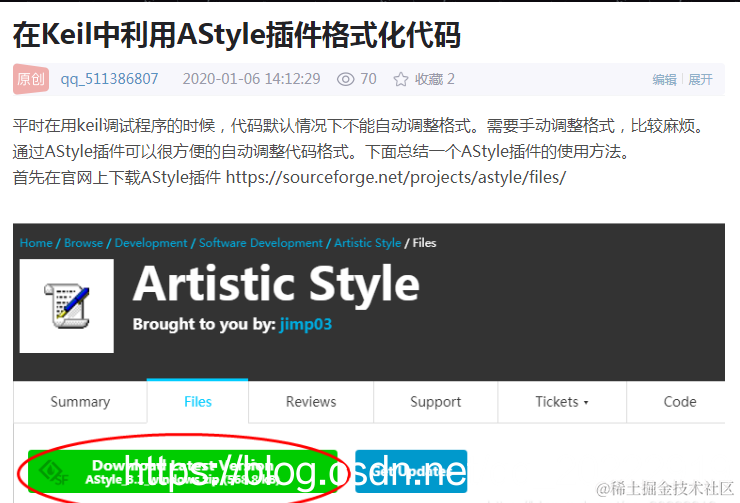740x503 pixels.
Task: Click the 收藏 2 favorites label
Action: click(x=435, y=79)
